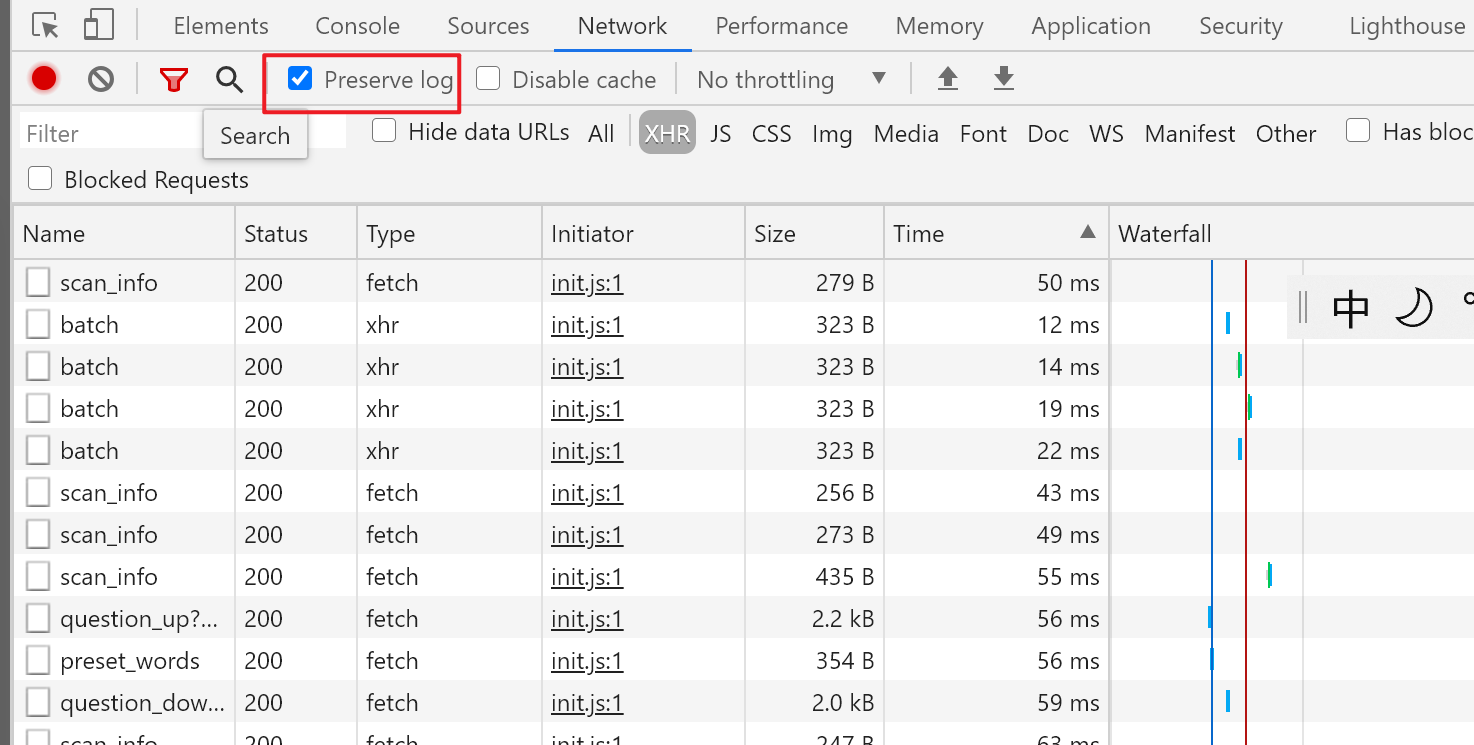
Task: Click the inspect element picker icon
Action: coord(45,26)
